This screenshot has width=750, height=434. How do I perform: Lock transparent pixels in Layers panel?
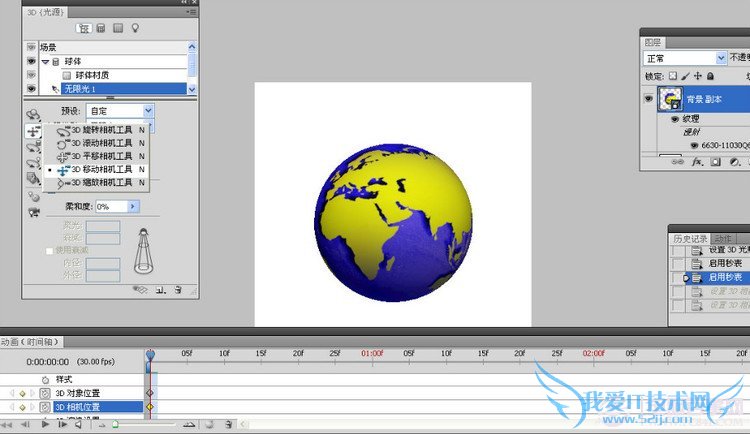[673, 76]
